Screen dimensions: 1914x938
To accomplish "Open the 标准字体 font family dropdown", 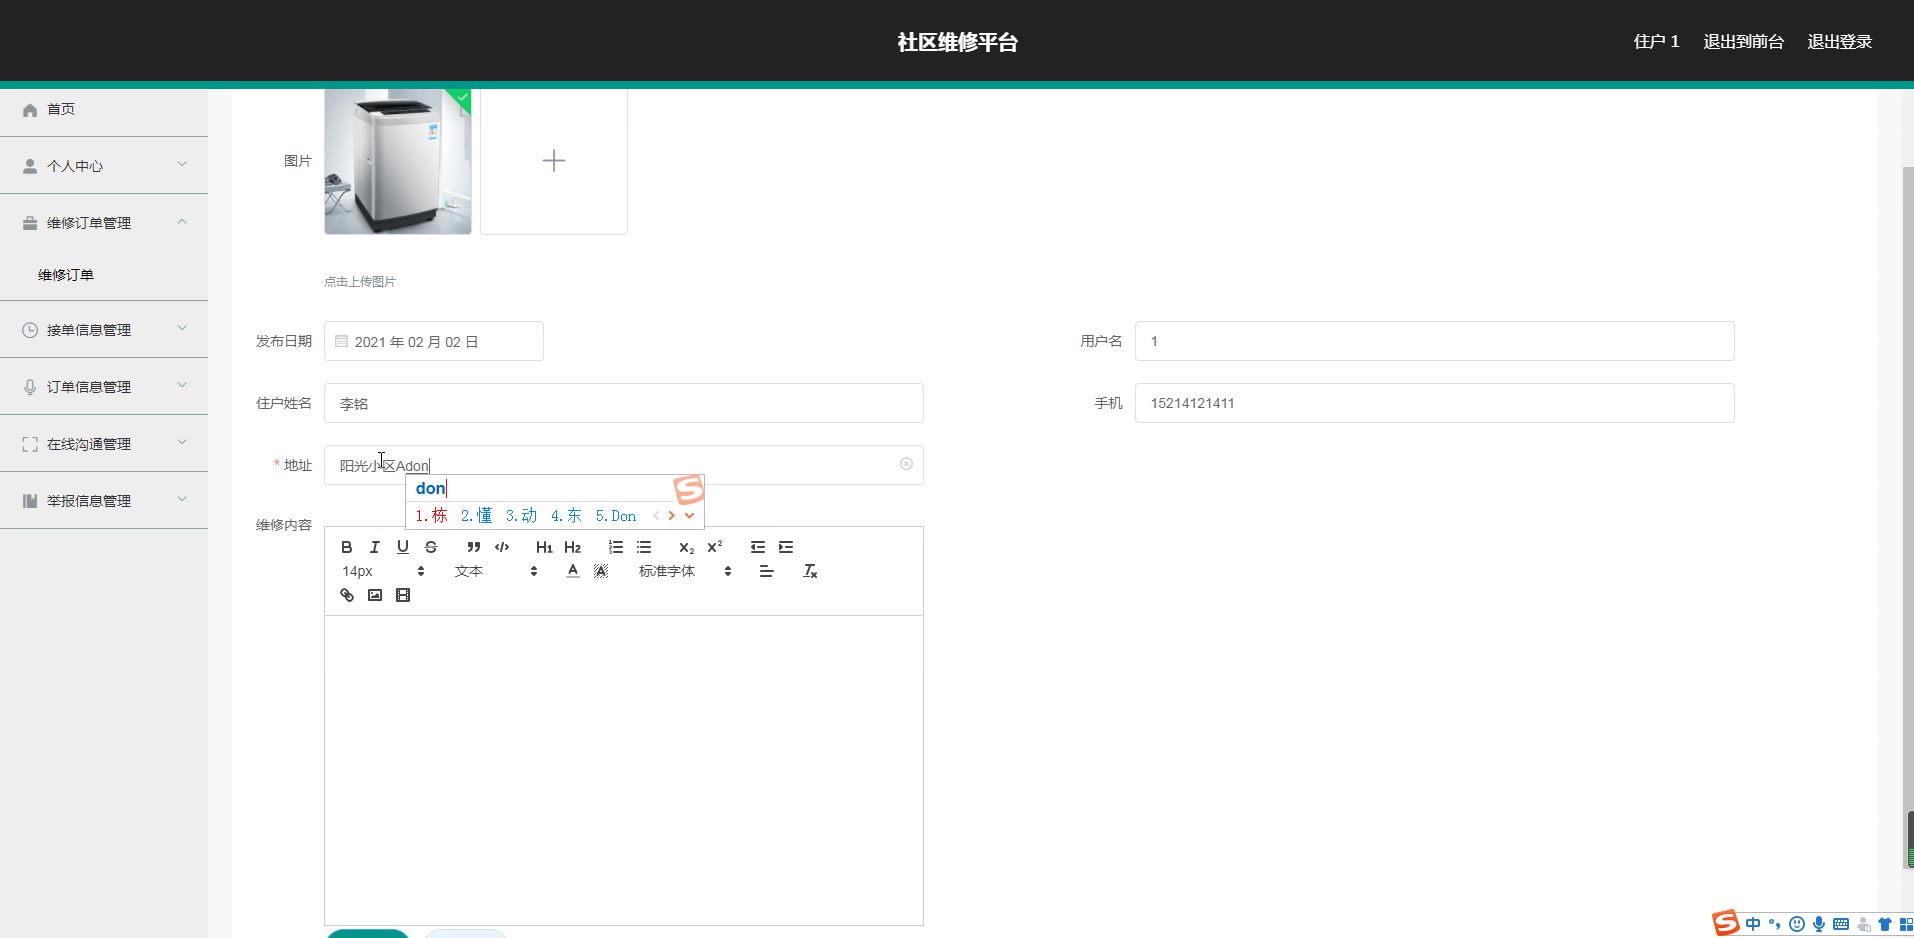I will pyautogui.click(x=685, y=571).
